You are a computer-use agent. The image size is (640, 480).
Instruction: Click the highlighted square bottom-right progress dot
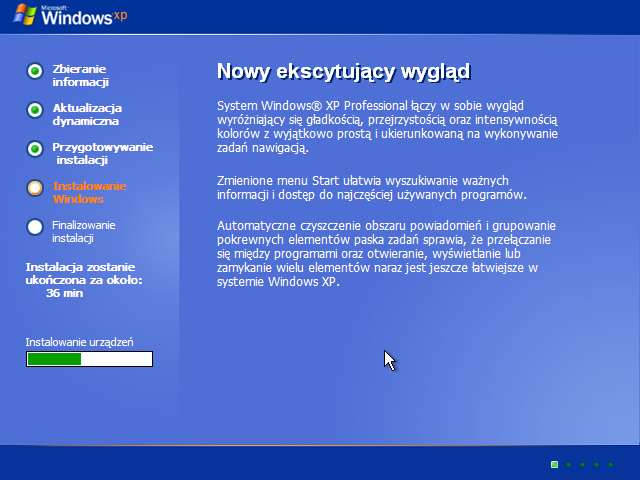coord(554,464)
